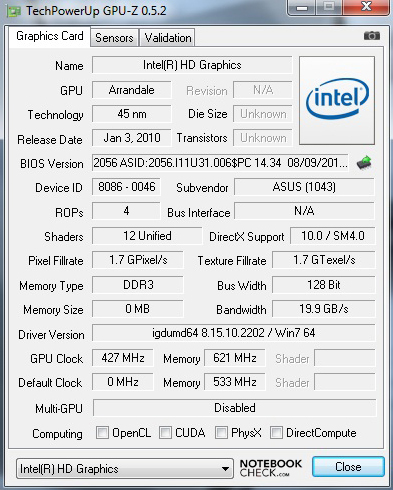Click the empty GPU Clock Shader field

point(345,358)
